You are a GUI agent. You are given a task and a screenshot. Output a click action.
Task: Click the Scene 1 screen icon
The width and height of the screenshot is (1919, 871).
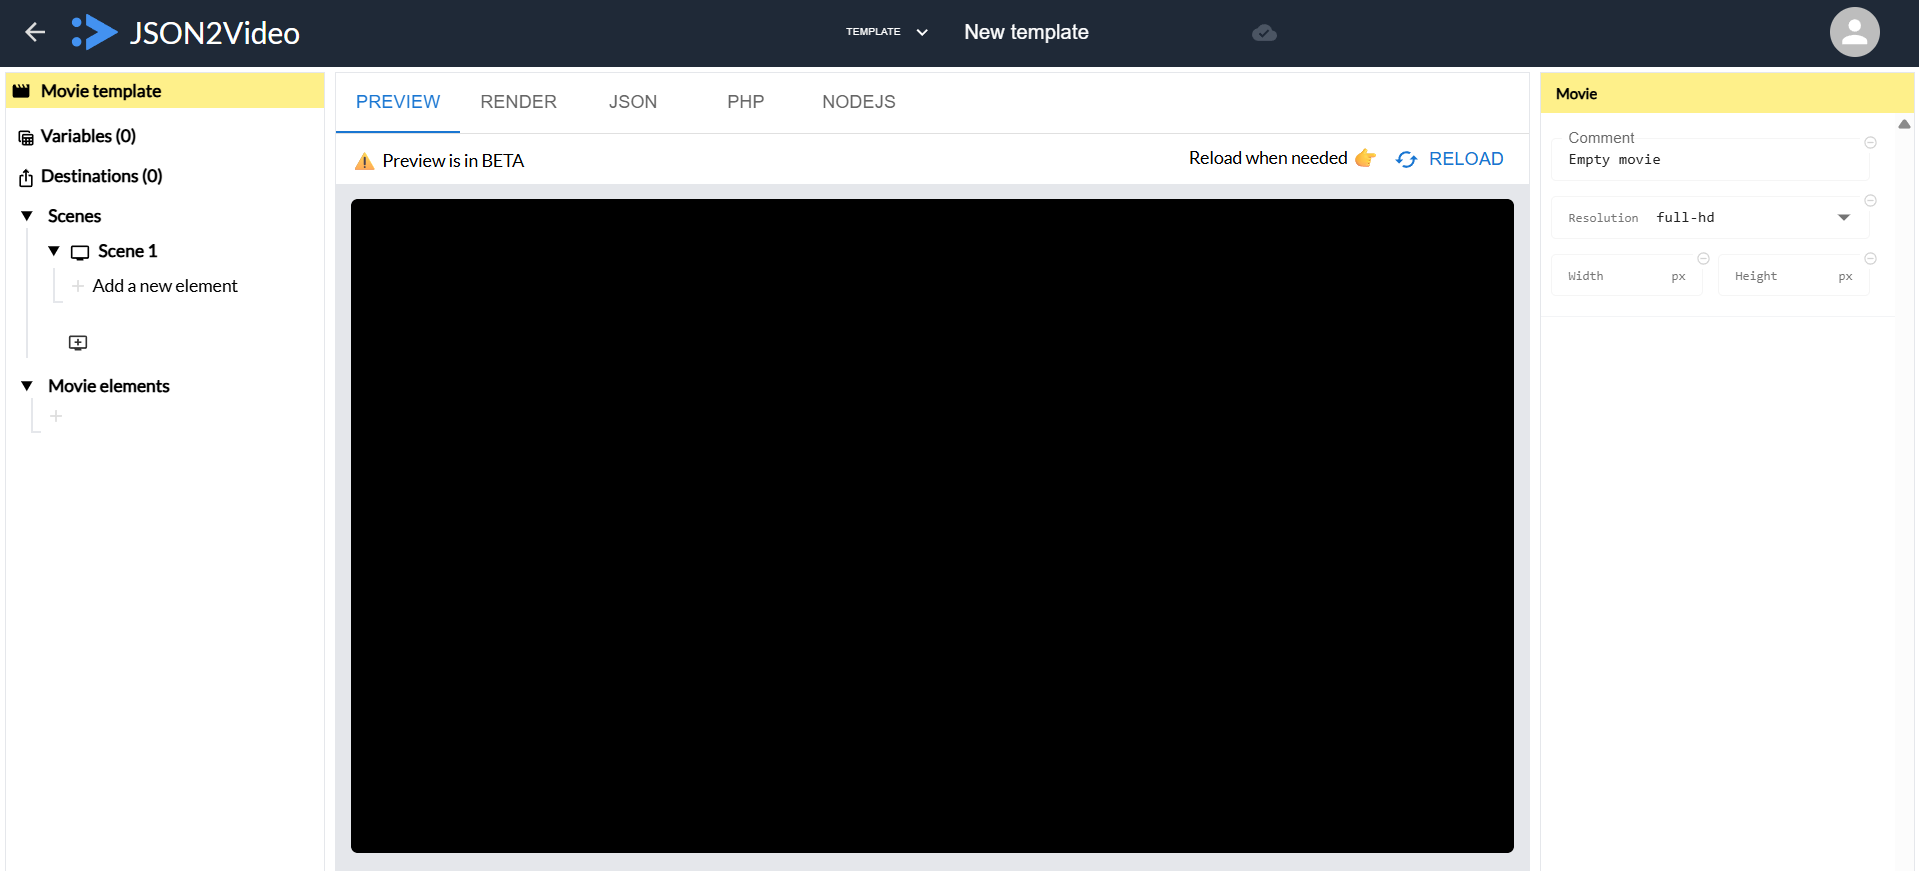(x=80, y=252)
